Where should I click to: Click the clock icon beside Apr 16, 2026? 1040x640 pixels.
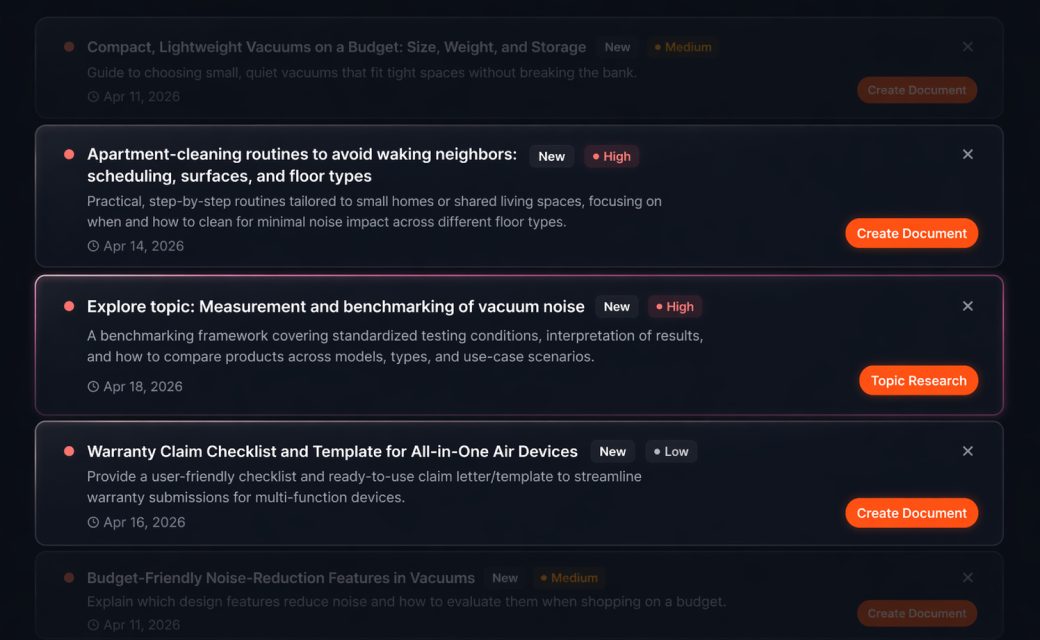point(93,522)
